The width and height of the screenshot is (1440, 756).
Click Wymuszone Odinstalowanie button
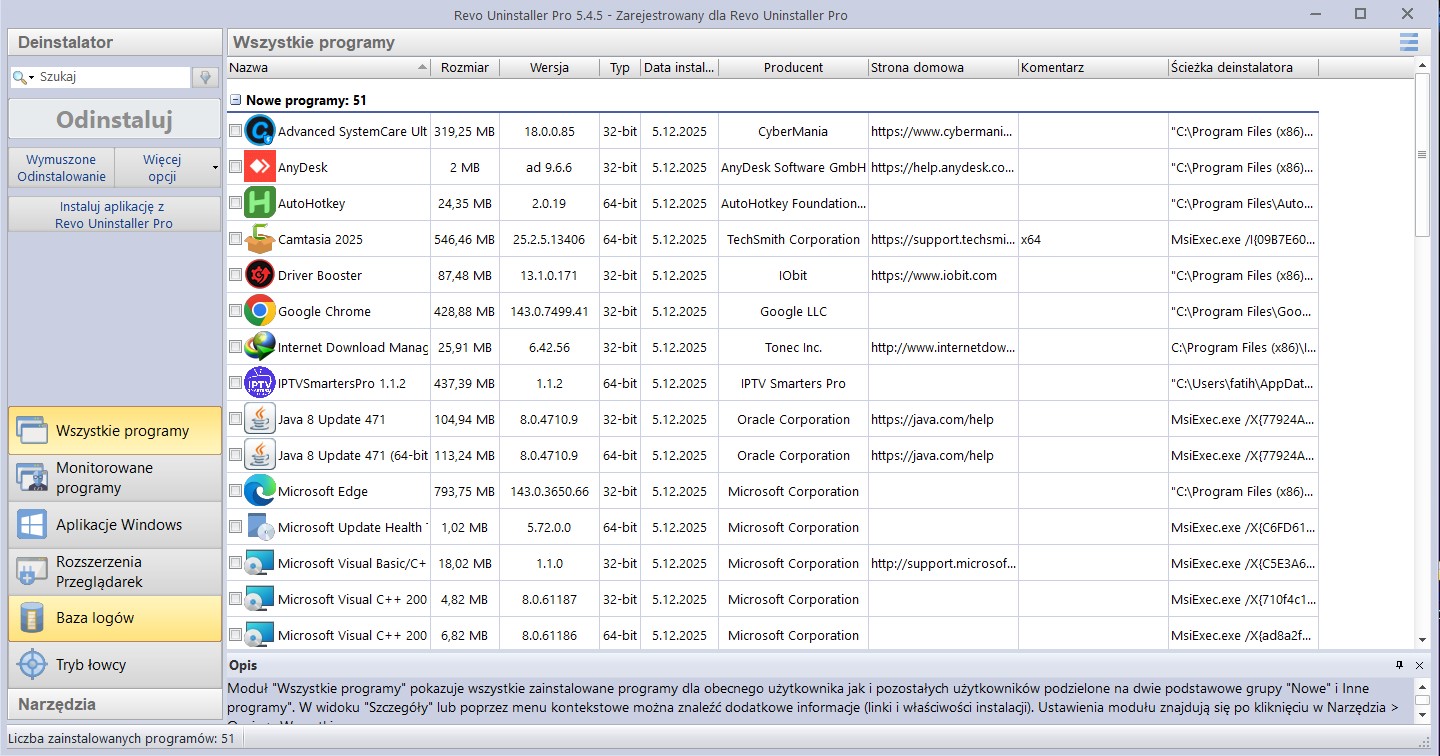coord(61,168)
